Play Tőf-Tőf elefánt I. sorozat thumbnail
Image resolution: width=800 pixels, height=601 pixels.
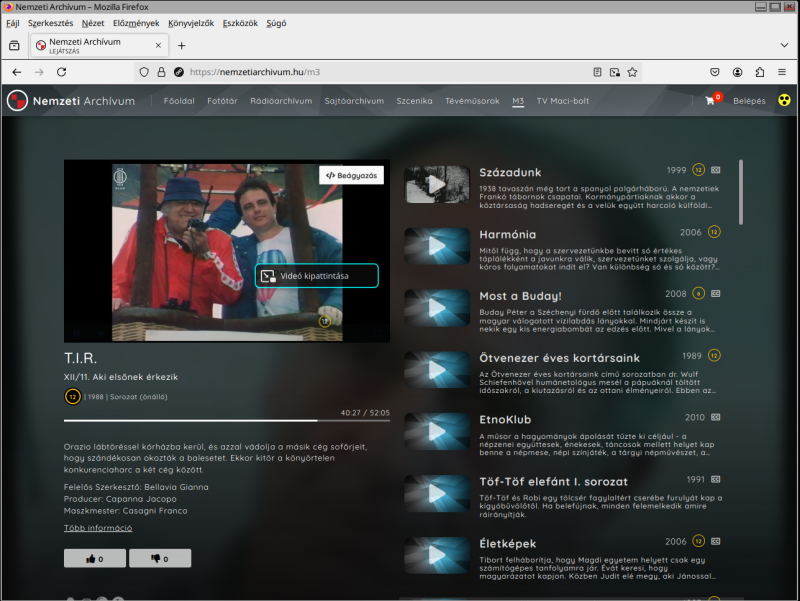tap(437, 493)
